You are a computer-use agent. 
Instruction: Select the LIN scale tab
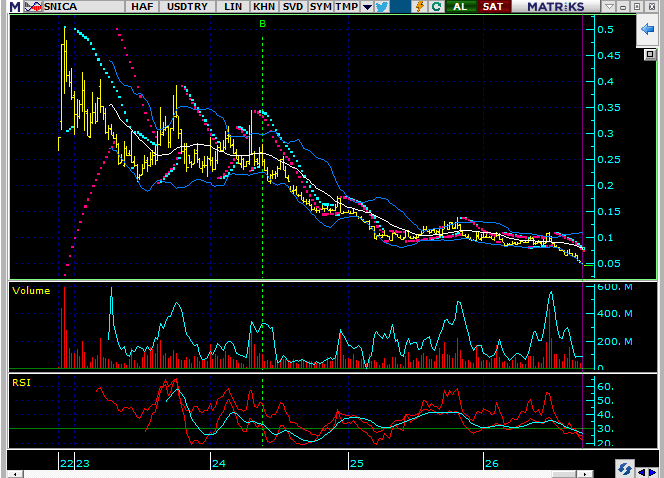pos(233,6)
